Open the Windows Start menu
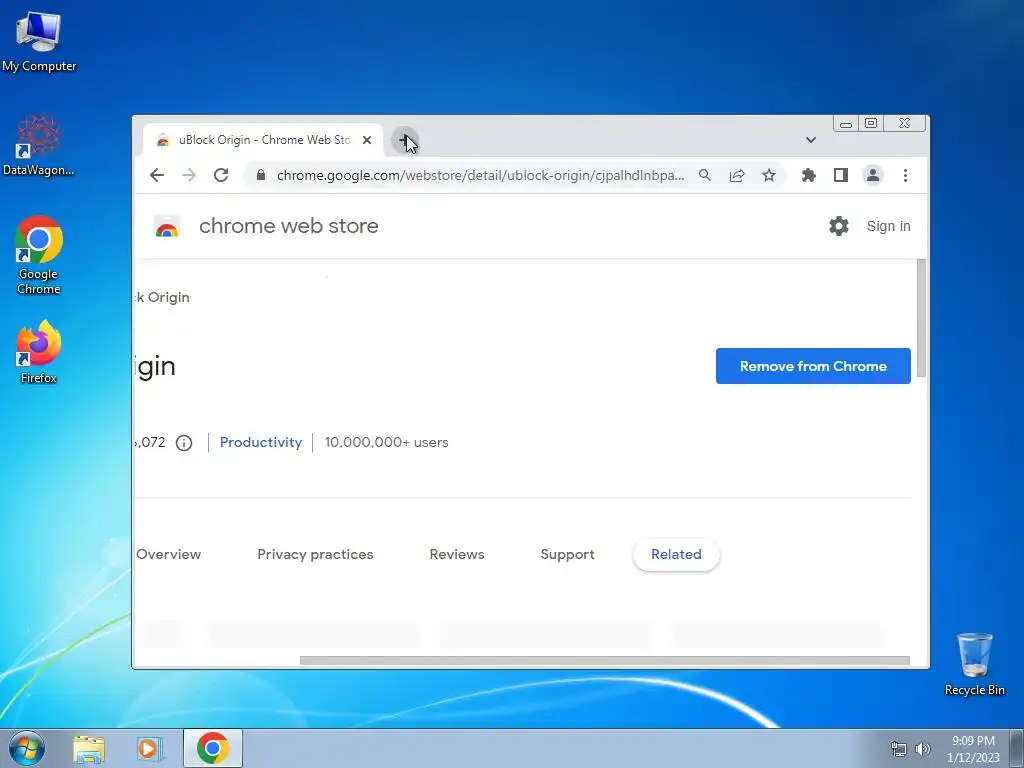This screenshot has height=768, width=1024. (26, 748)
